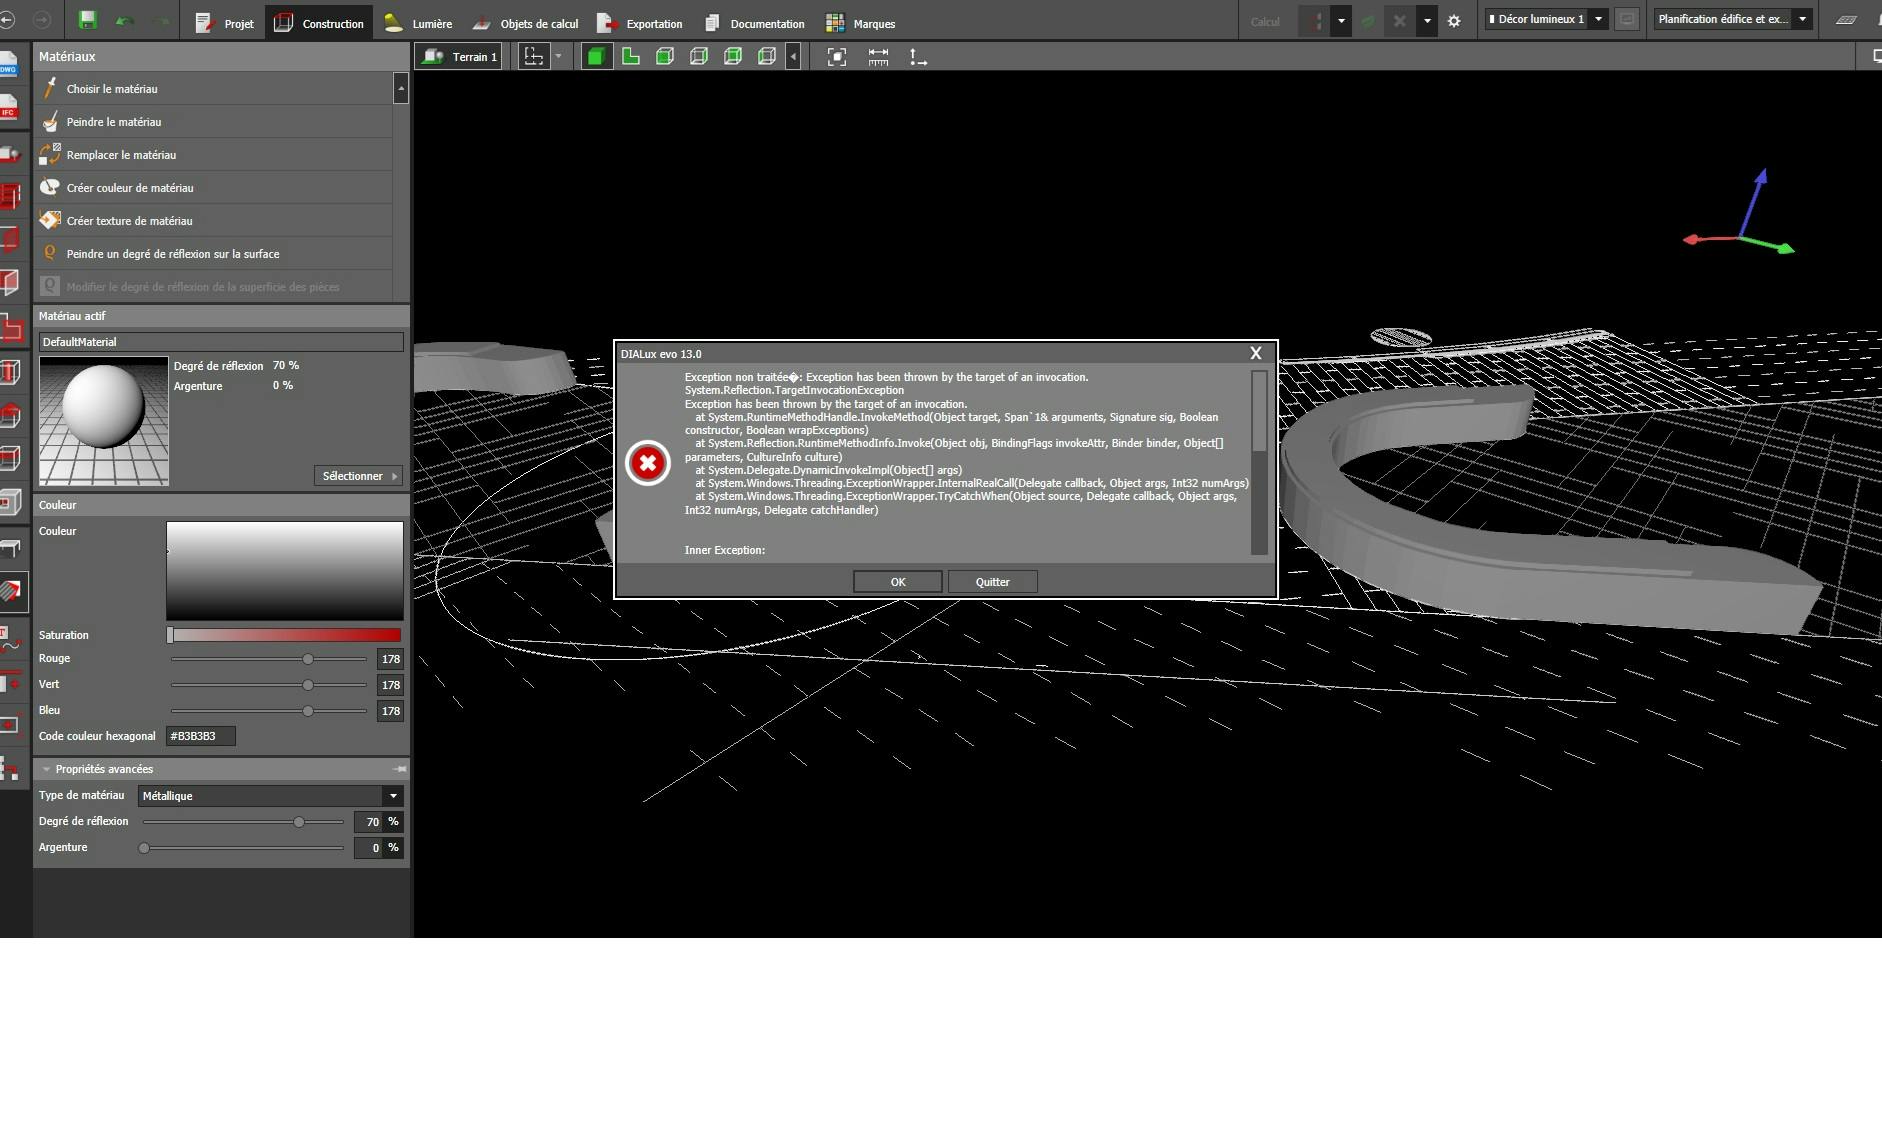This screenshot has width=1882, height=1144.
Task: Click the Créer texture de matériau icon
Action: click(50, 220)
